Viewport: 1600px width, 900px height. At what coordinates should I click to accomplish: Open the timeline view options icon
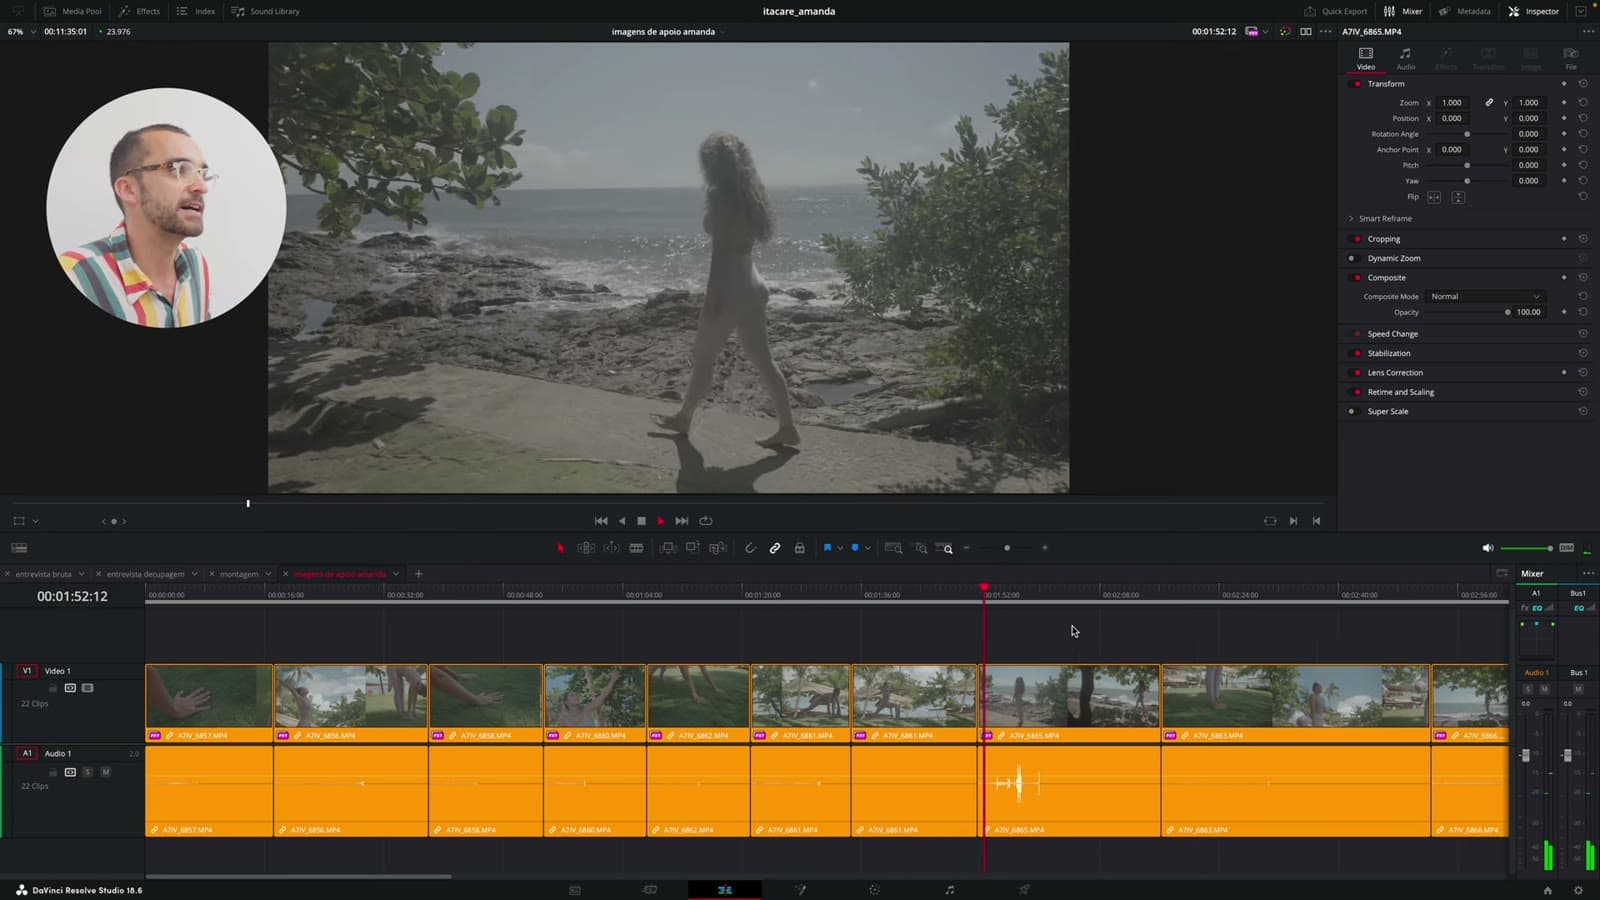coord(19,548)
